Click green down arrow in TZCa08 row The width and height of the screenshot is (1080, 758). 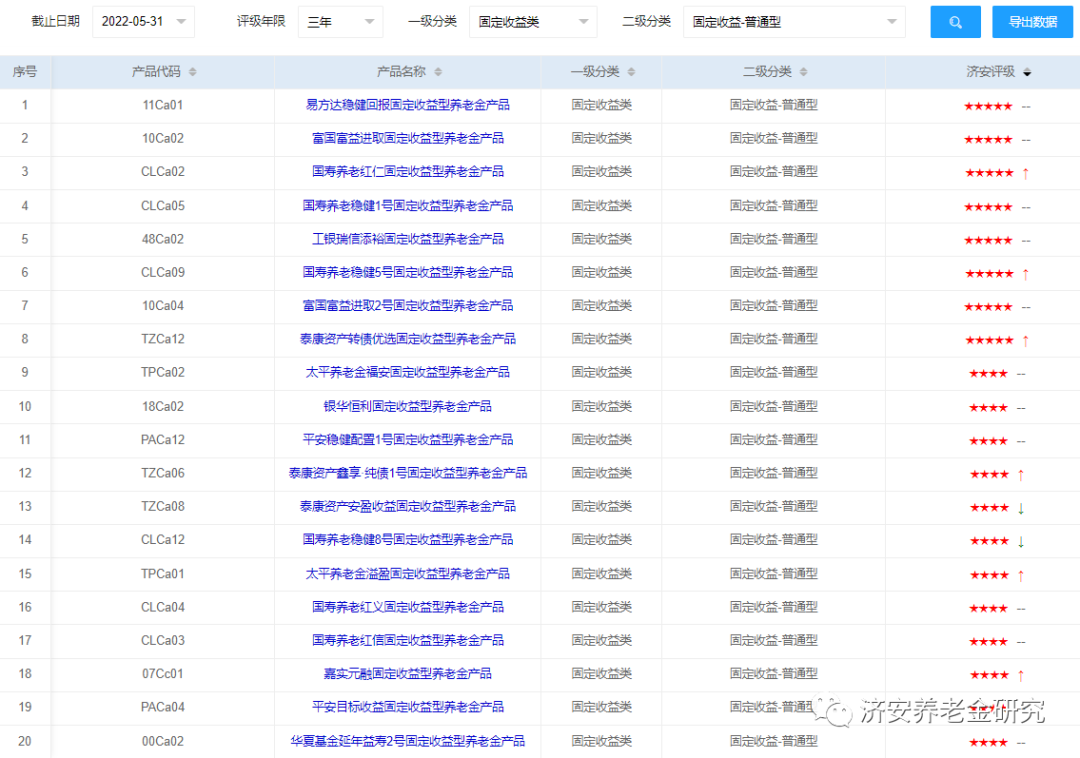(x=1021, y=508)
